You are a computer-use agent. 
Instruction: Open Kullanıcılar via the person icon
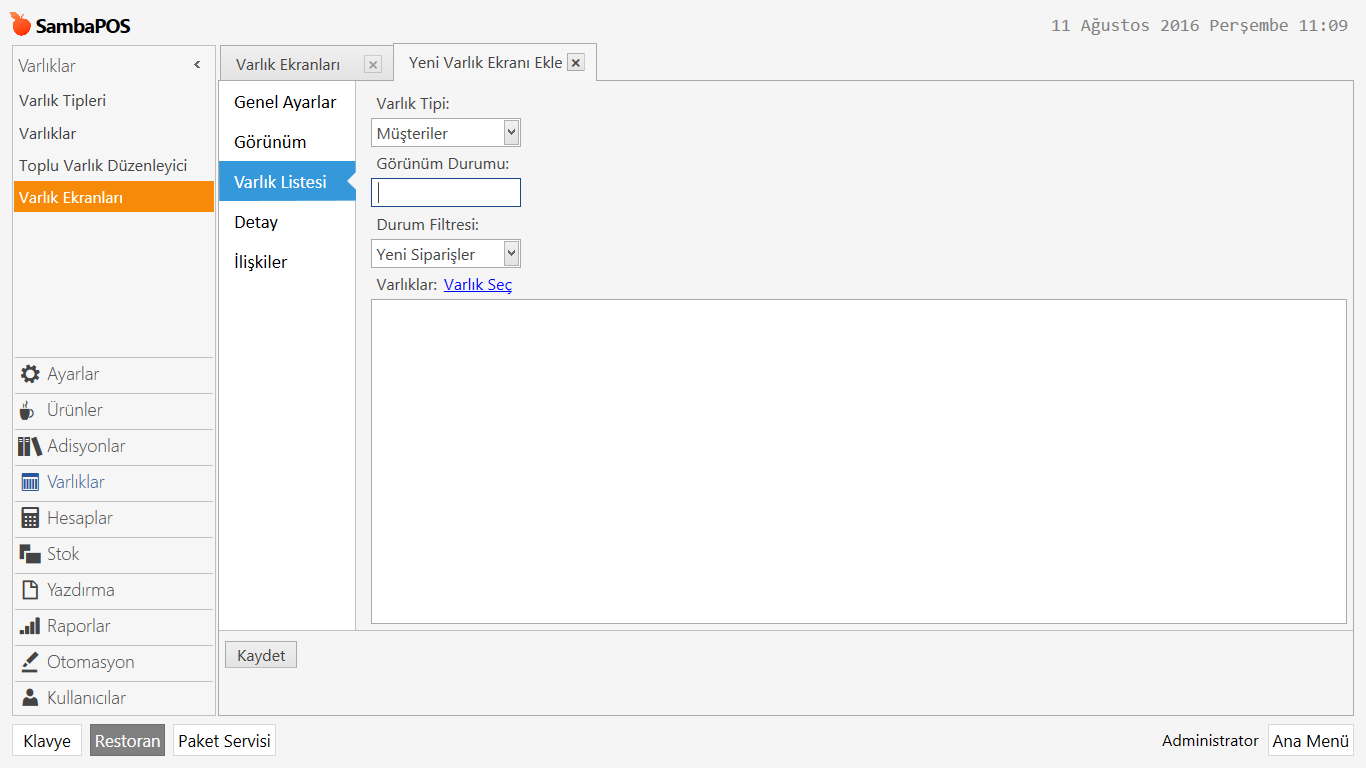(30, 698)
